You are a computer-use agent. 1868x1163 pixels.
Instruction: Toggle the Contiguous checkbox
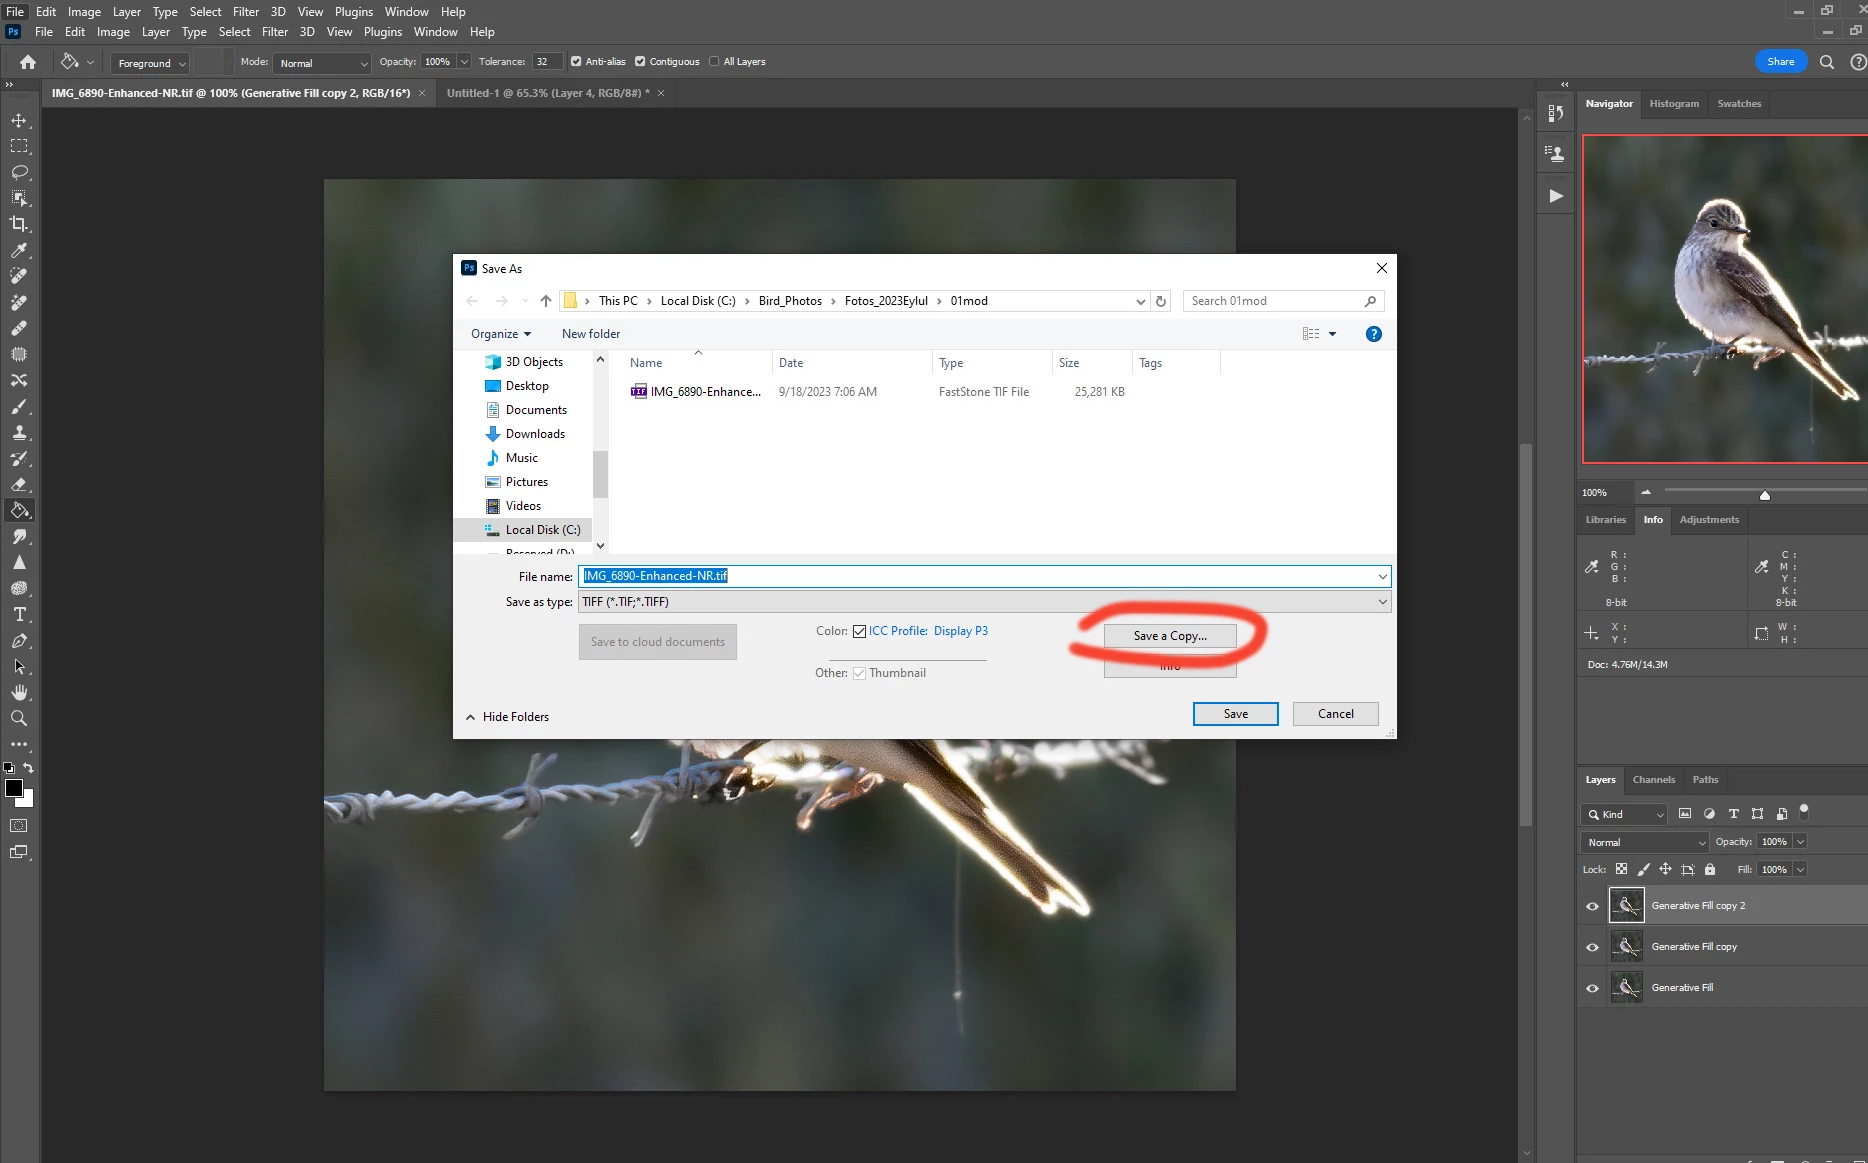pos(640,62)
